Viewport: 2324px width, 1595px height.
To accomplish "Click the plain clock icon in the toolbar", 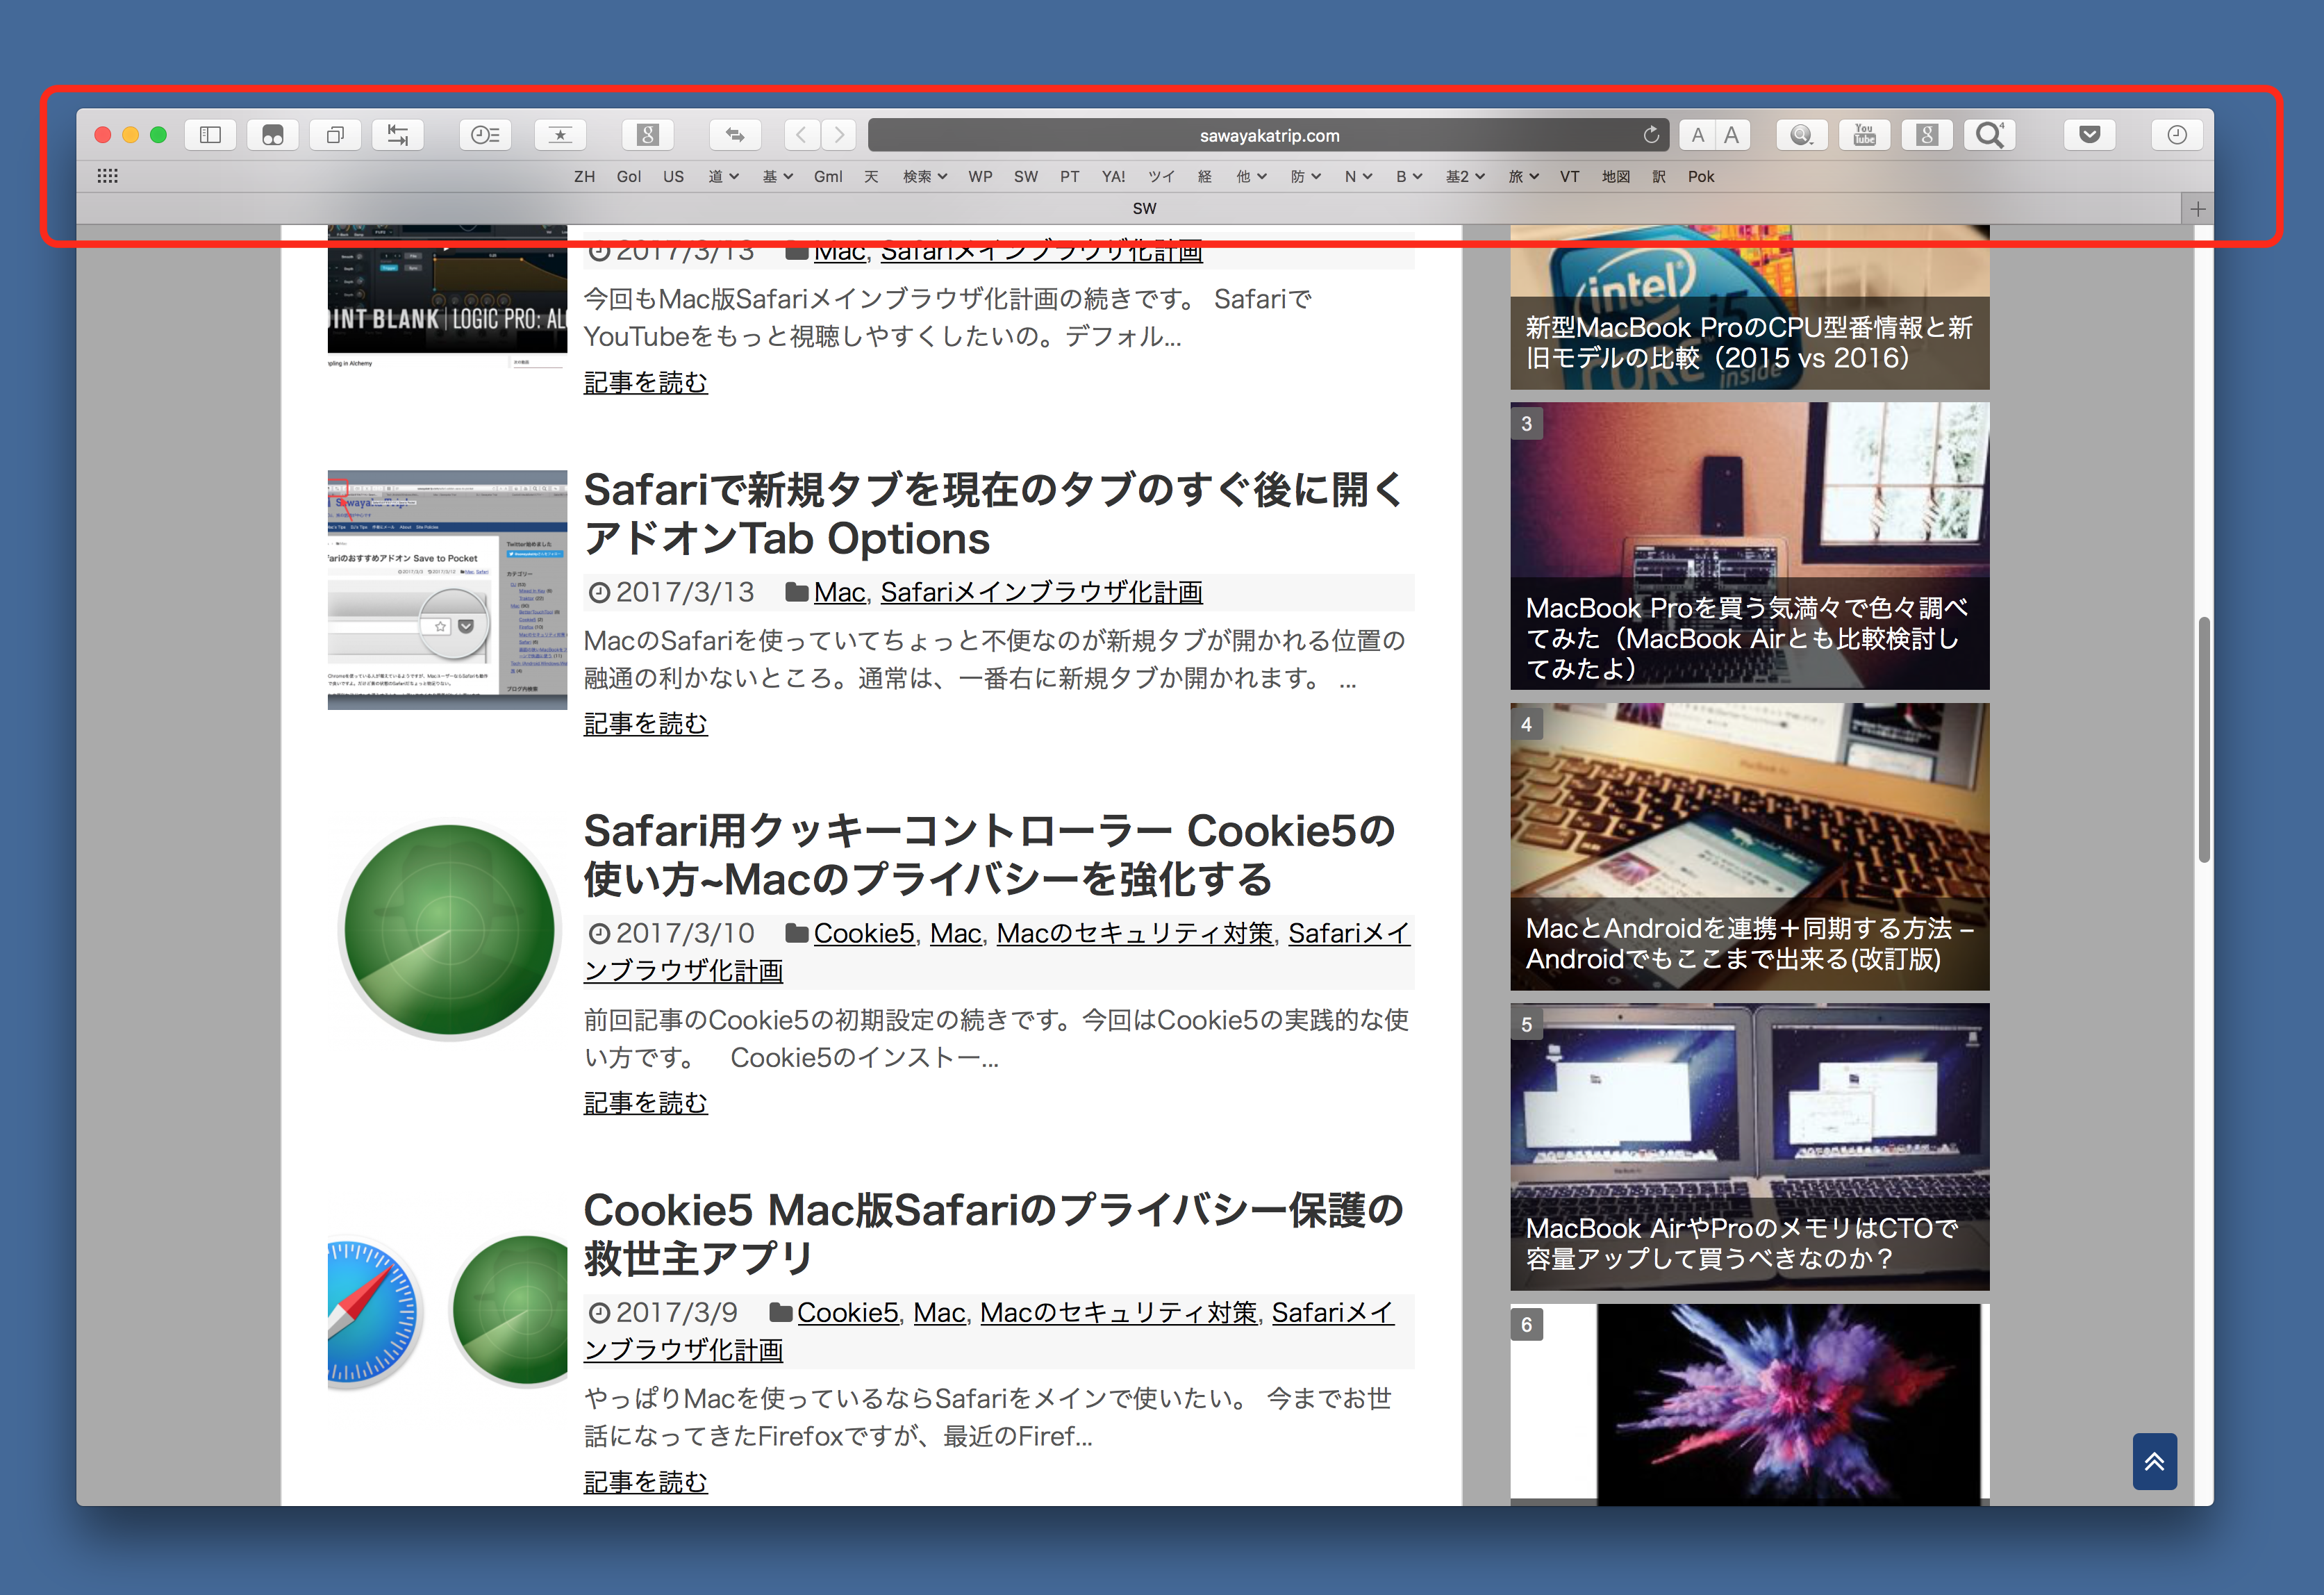I will 2177,135.
